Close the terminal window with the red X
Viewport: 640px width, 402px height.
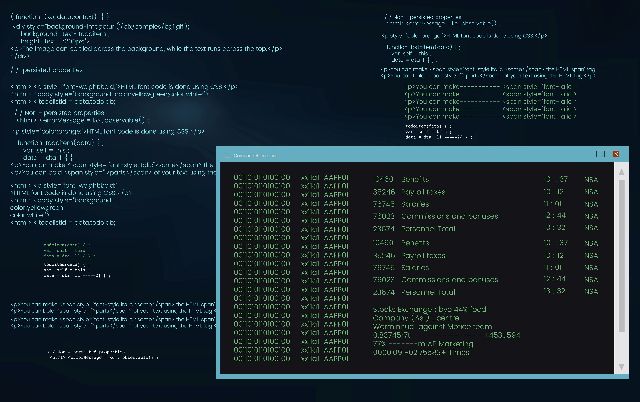point(616,154)
